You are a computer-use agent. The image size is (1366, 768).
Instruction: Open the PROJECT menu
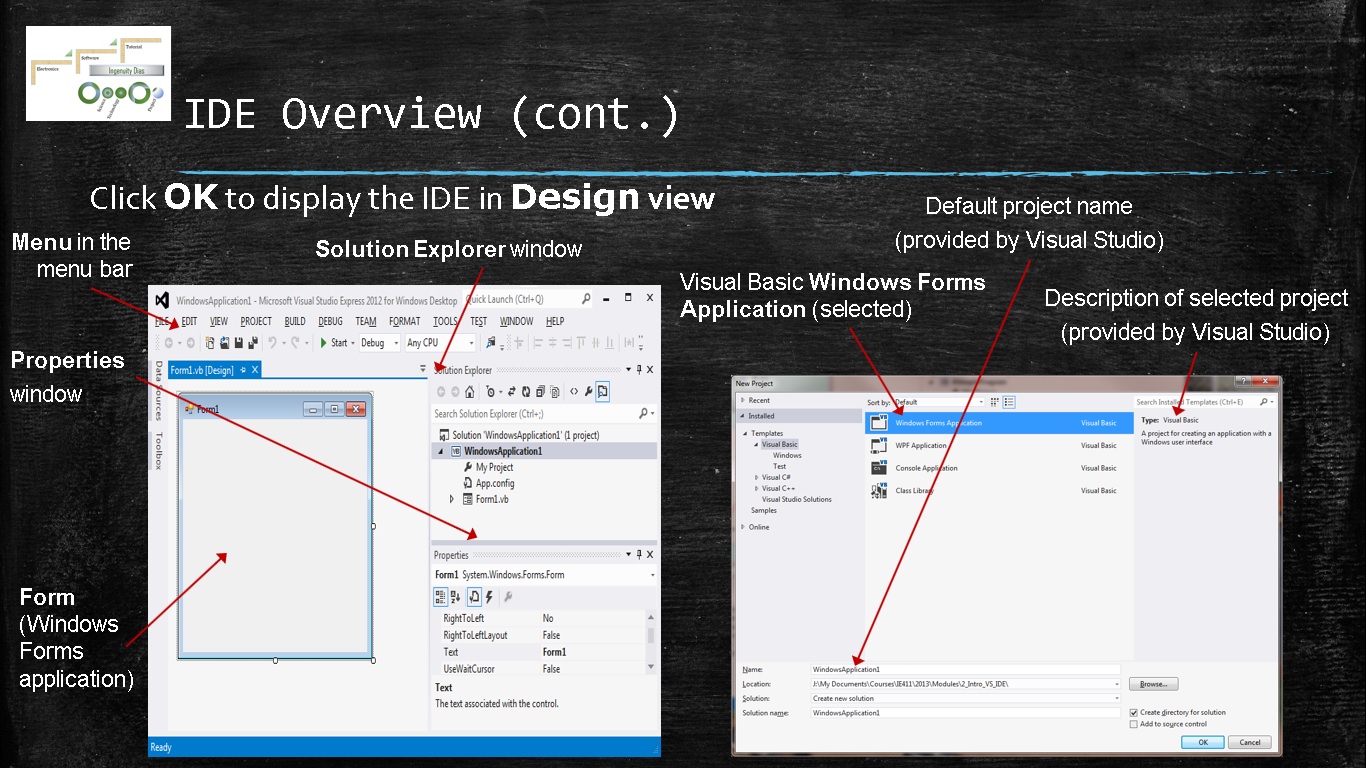pos(256,321)
